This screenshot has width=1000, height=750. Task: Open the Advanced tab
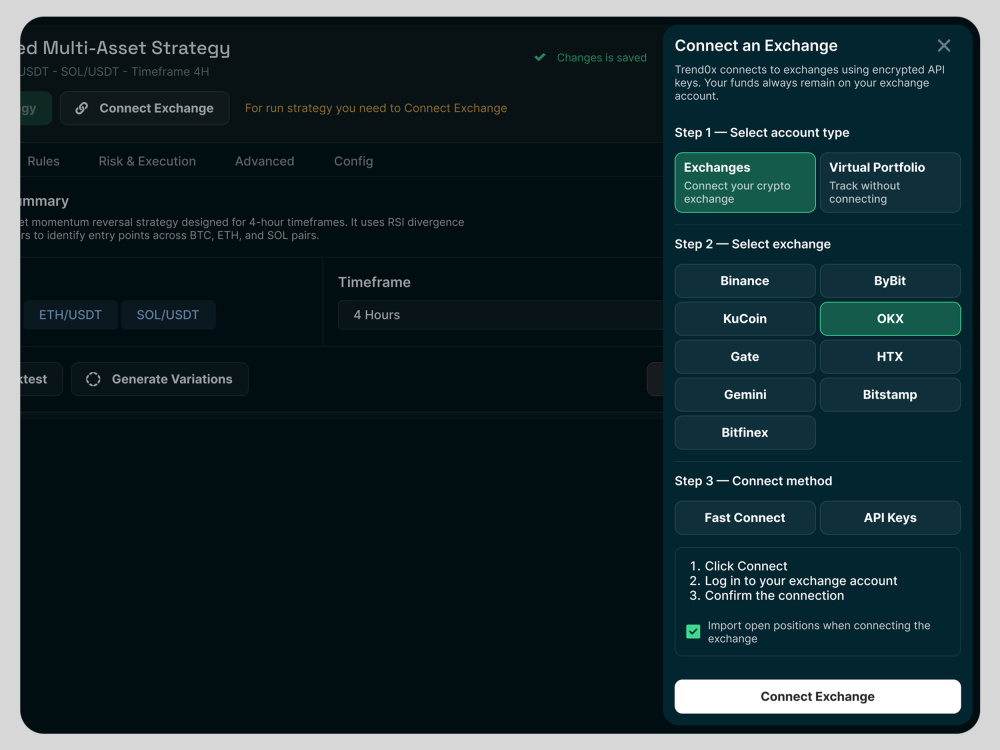point(265,161)
